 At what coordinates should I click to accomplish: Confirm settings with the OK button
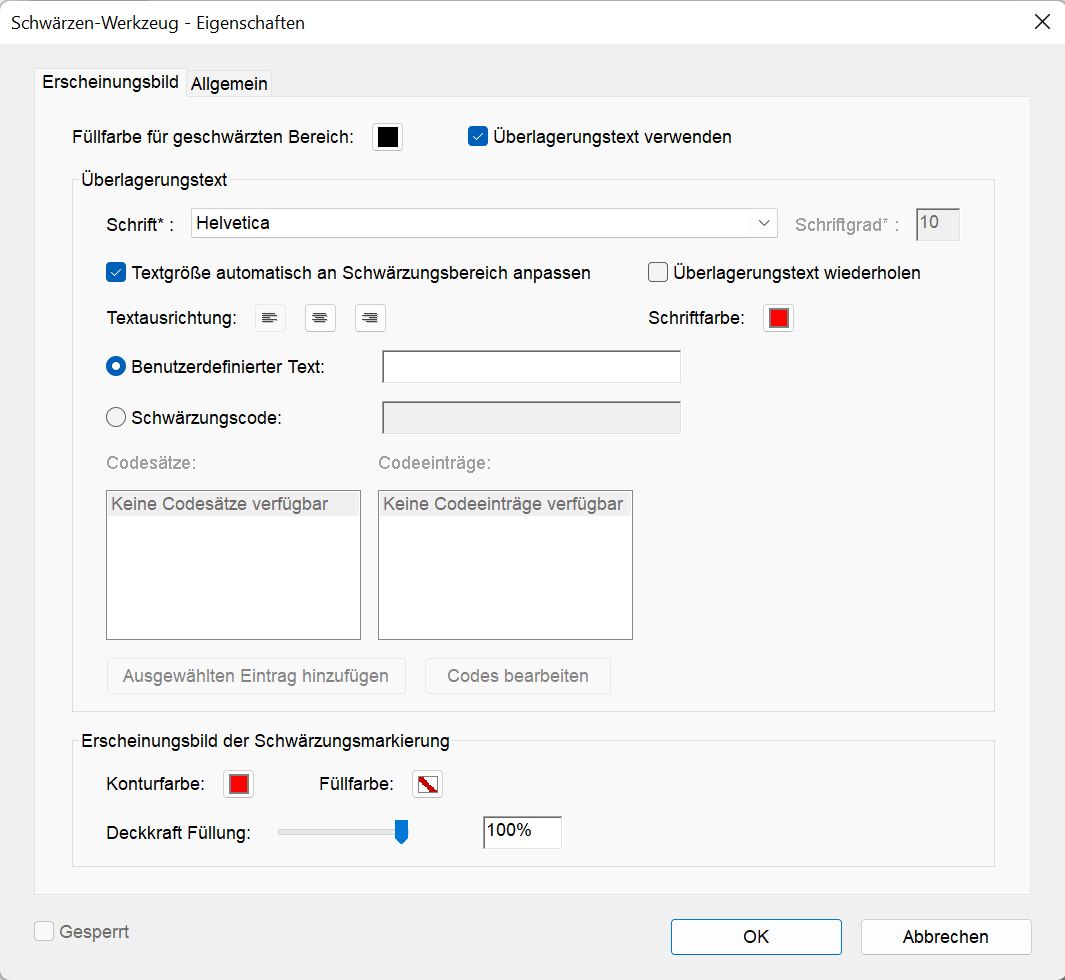pyautogui.click(x=756, y=937)
